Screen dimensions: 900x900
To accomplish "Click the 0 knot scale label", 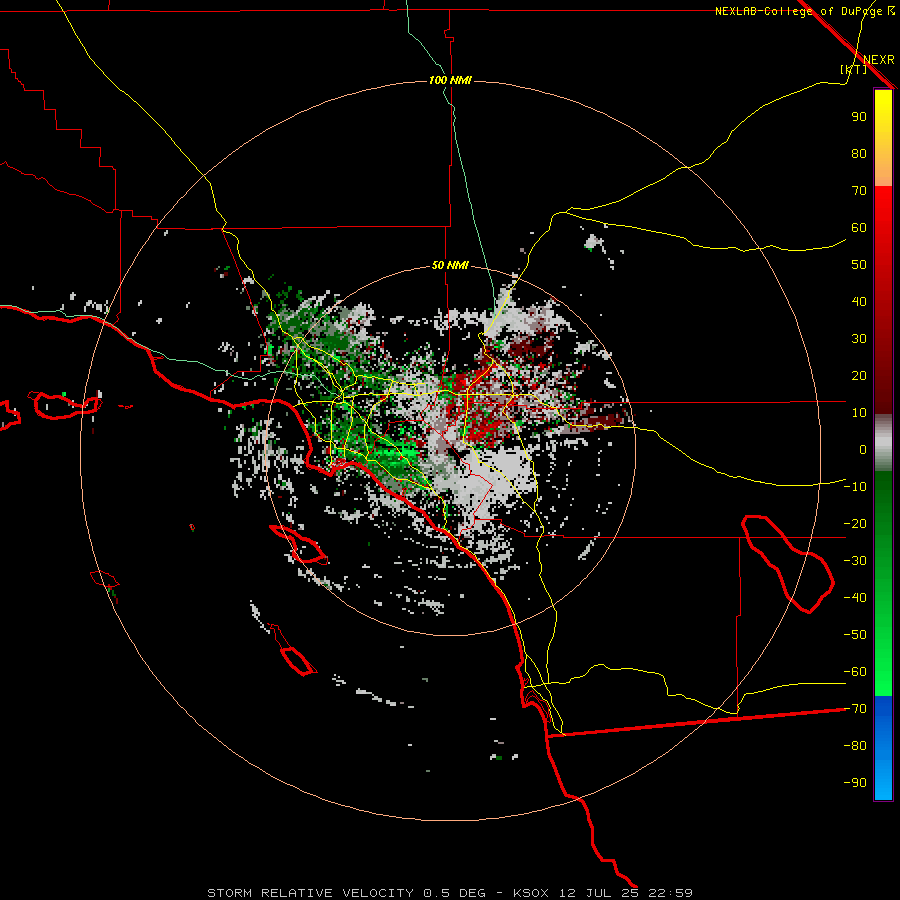I will coord(863,450).
